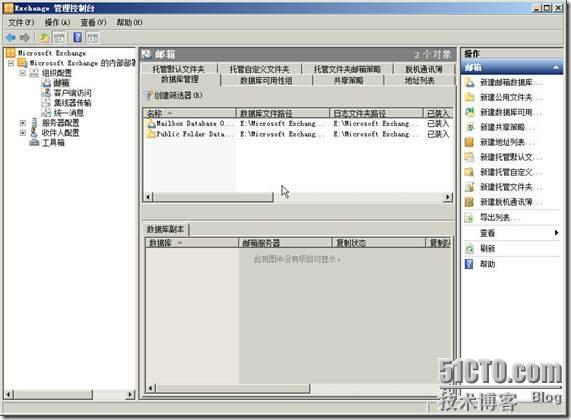The height and width of the screenshot is (420, 571).
Task: Click the 新建邮箱数据库 action icon
Action: pyautogui.click(x=470, y=83)
